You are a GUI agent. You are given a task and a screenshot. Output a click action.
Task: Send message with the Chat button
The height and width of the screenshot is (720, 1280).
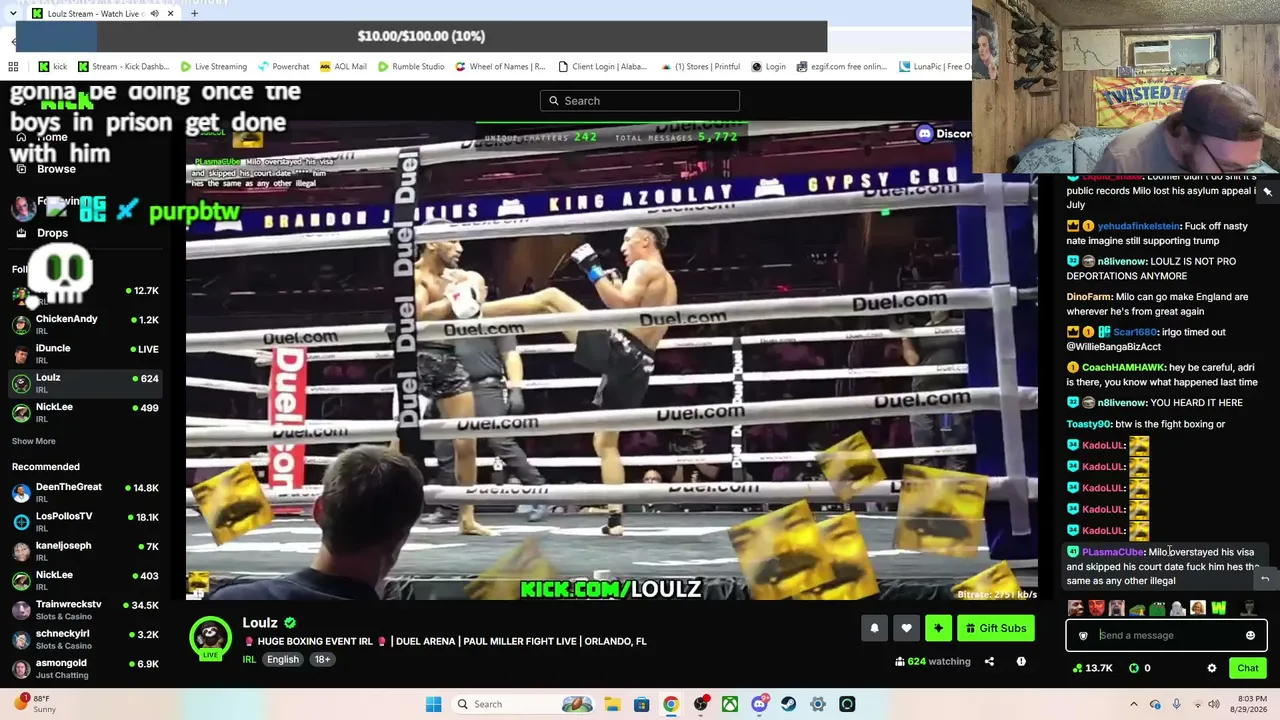(1247, 668)
